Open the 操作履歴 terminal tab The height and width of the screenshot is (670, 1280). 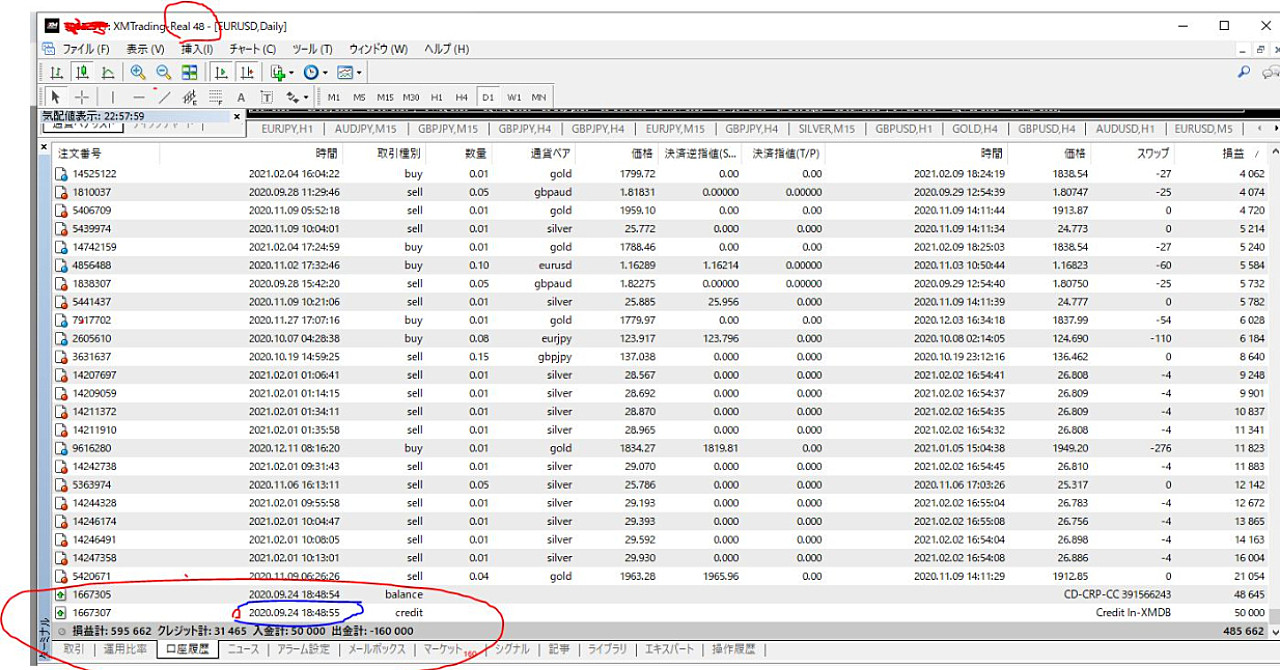(x=733, y=649)
